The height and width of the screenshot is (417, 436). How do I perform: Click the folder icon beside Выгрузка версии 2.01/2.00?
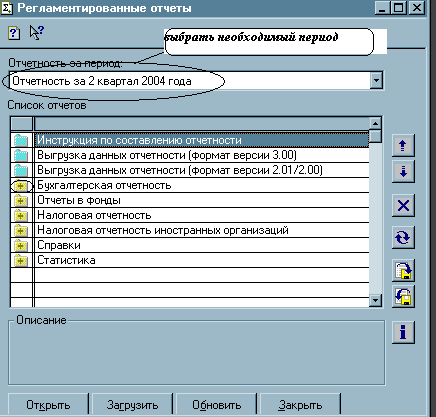21,170
